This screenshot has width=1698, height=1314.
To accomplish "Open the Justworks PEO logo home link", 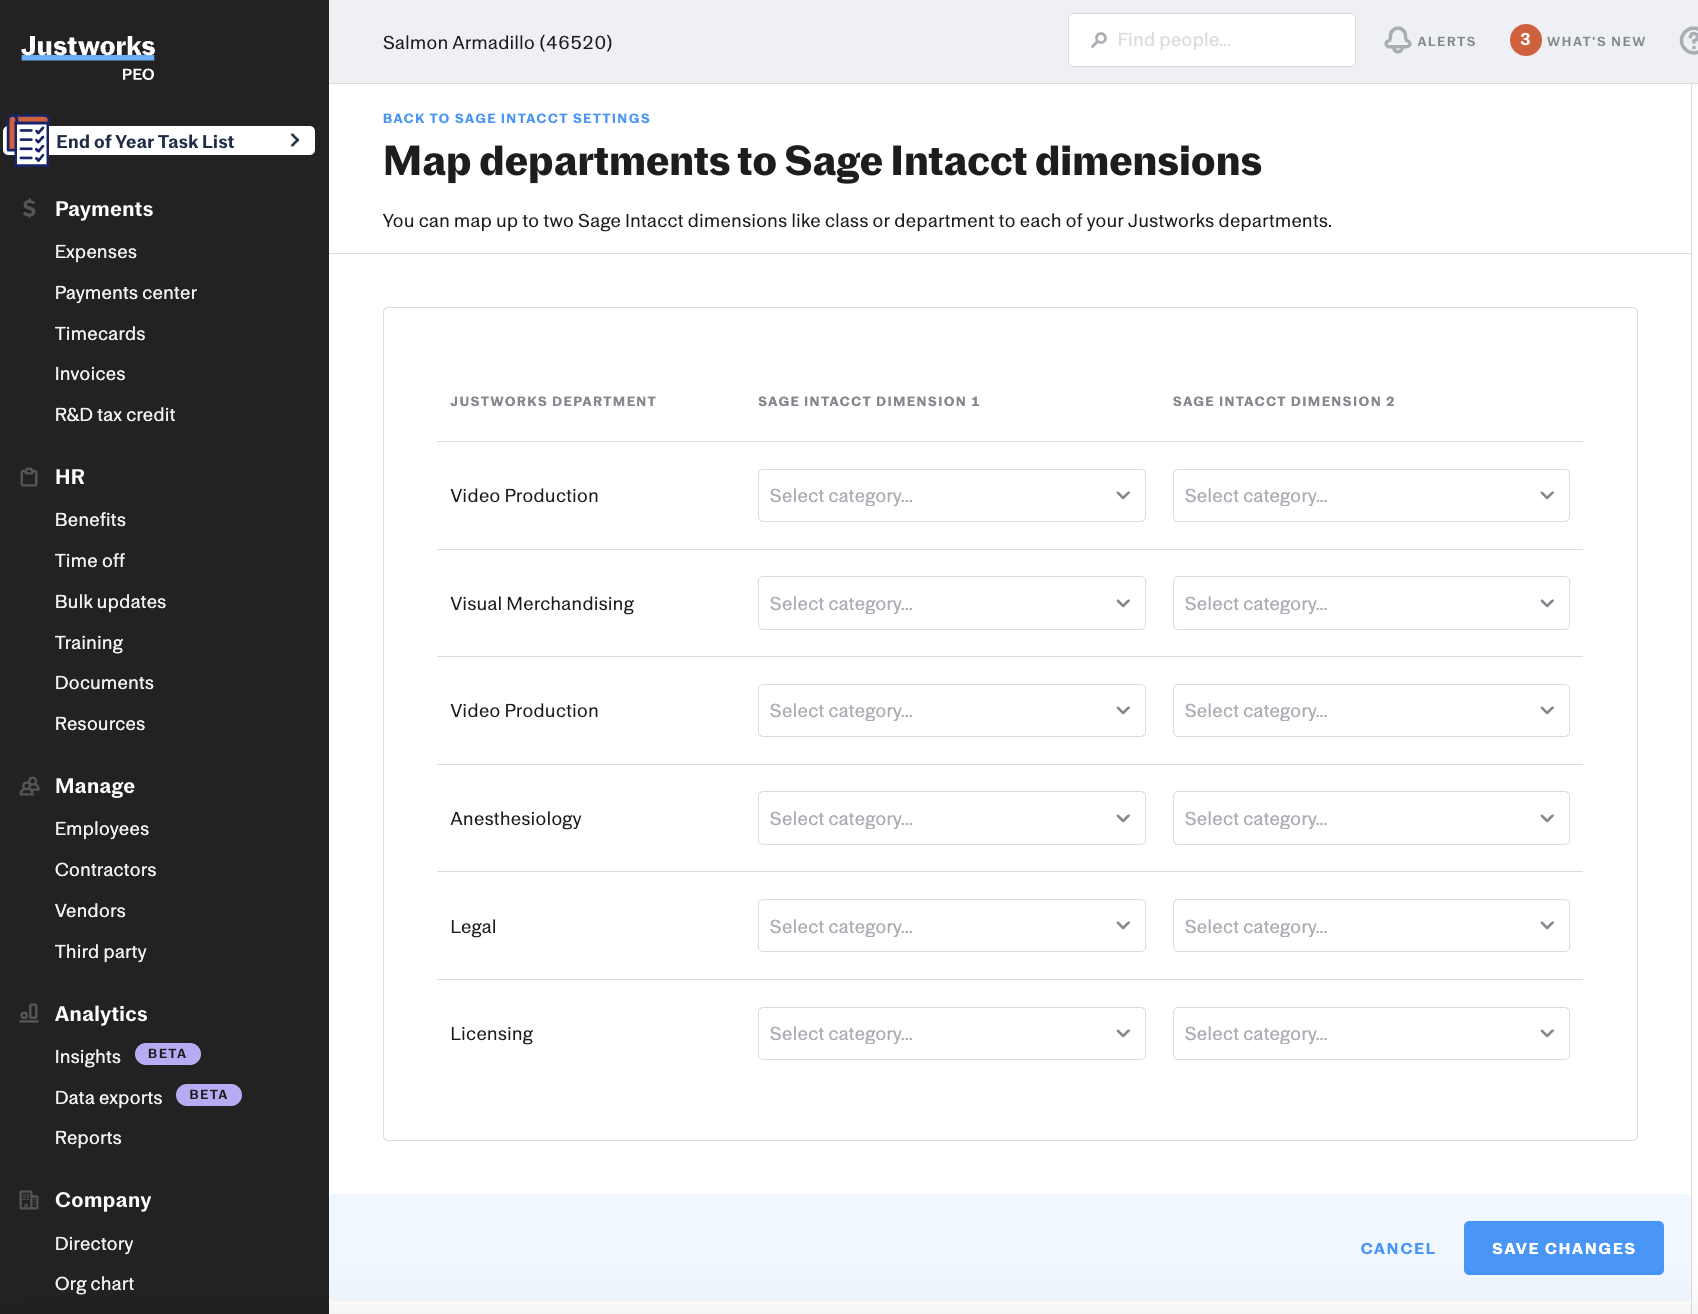I will [x=88, y=58].
